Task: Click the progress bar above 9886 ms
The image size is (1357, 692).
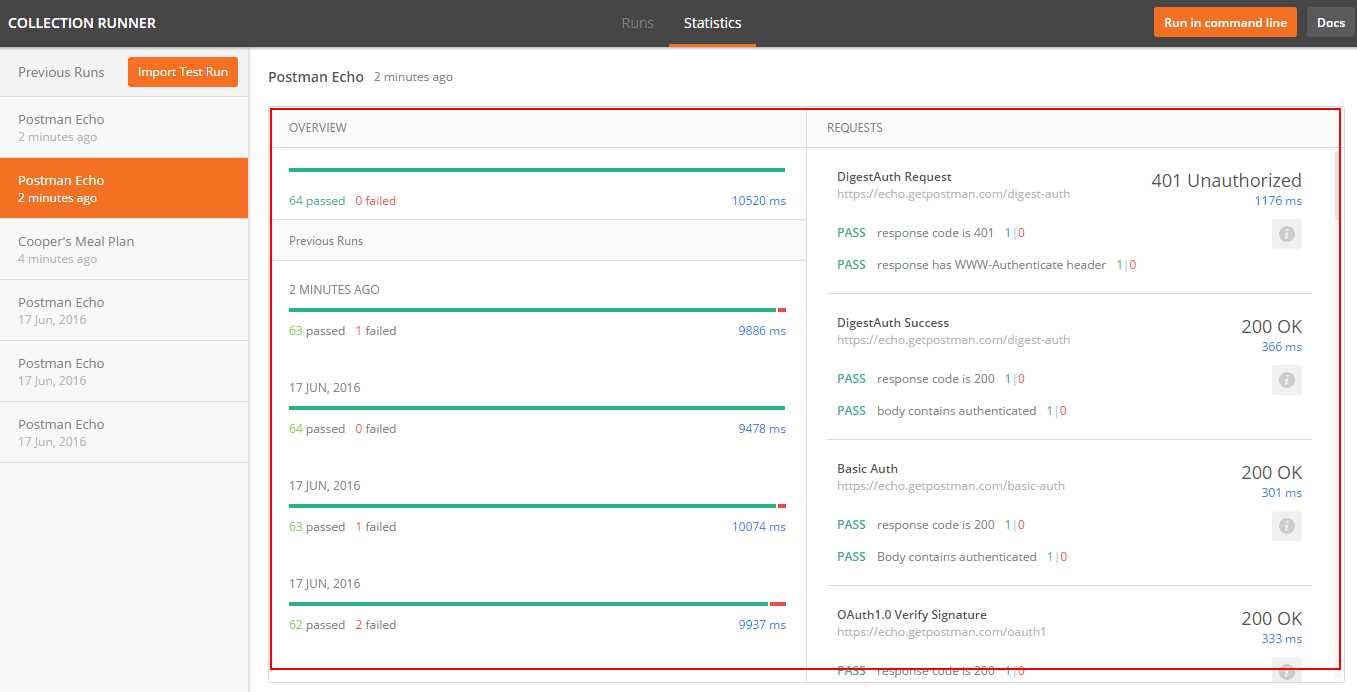Action: coord(537,310)
